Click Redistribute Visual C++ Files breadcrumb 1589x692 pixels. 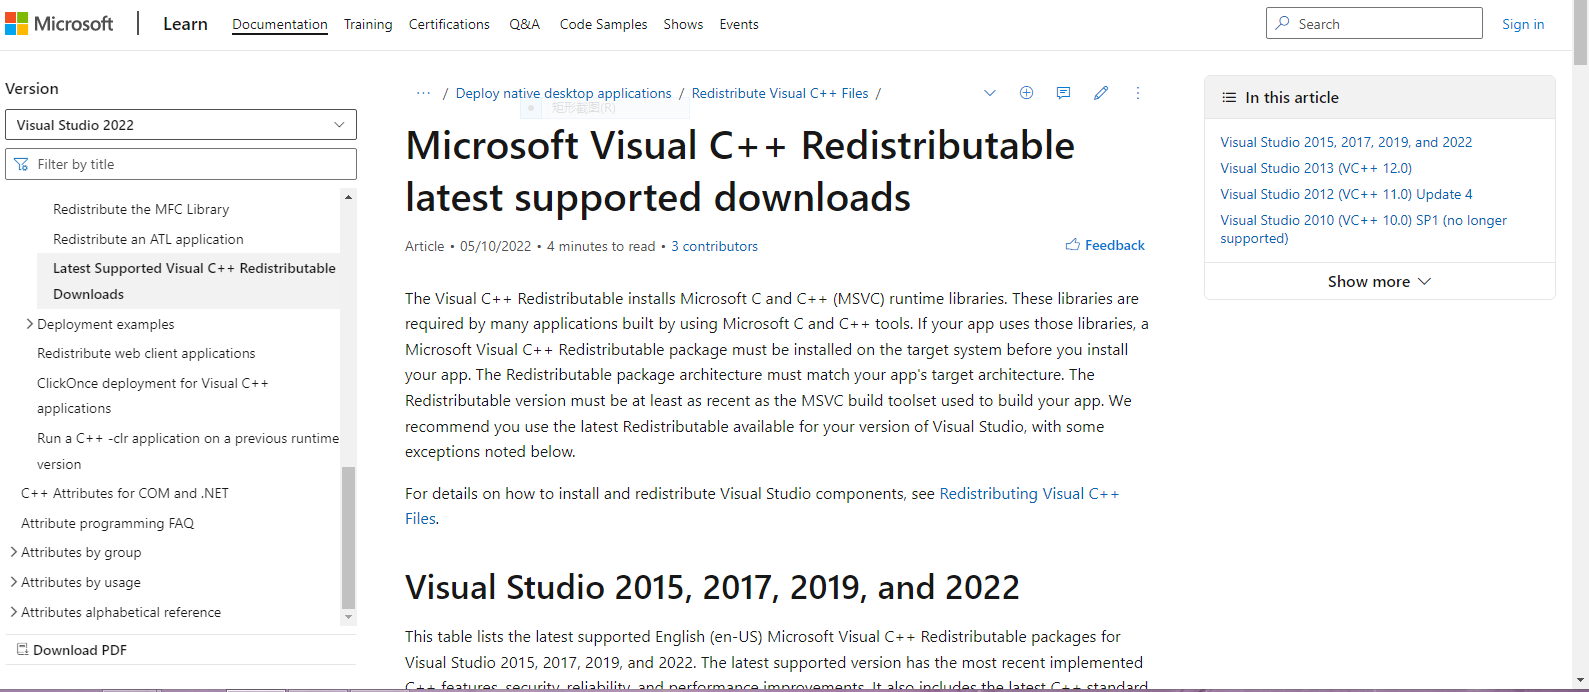pos(780,93)
